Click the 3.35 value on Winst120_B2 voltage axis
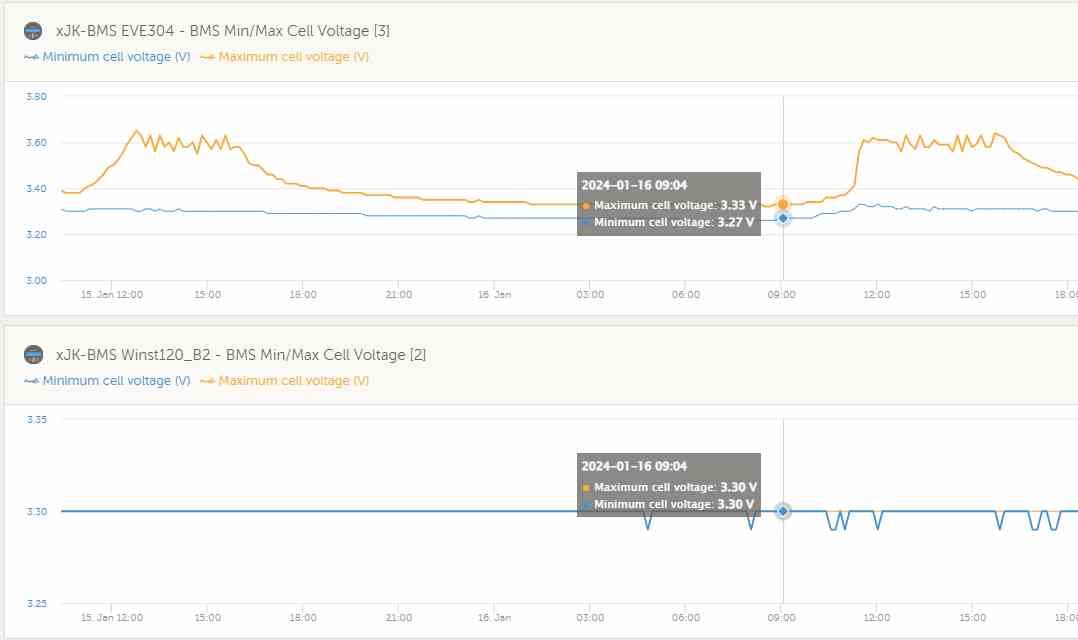 (36, 420)
